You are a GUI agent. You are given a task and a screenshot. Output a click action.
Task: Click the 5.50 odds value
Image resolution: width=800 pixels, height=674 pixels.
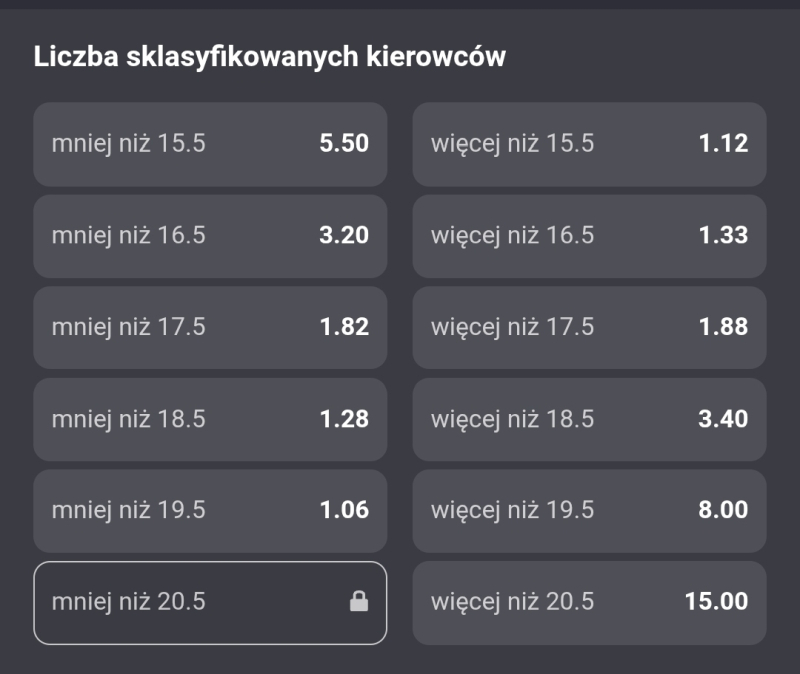pos(344,144)
